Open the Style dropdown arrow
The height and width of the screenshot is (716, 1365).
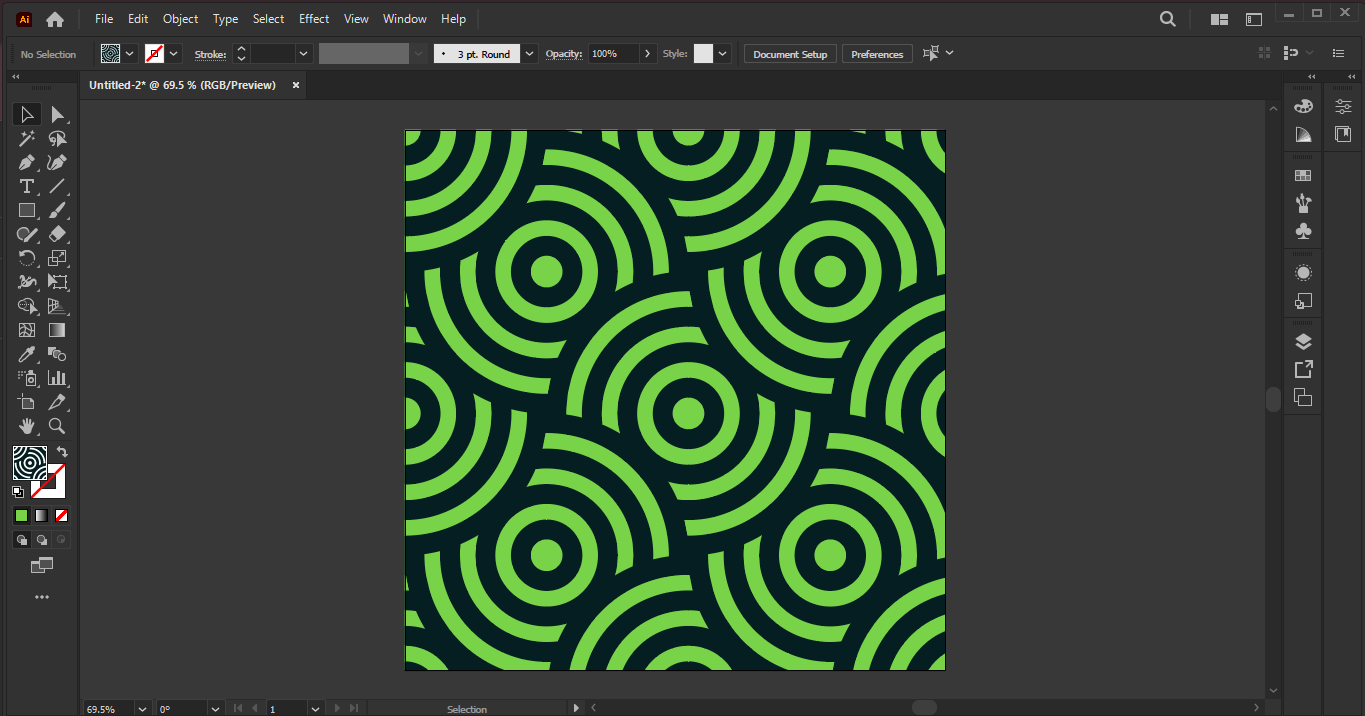coord(723,54)
